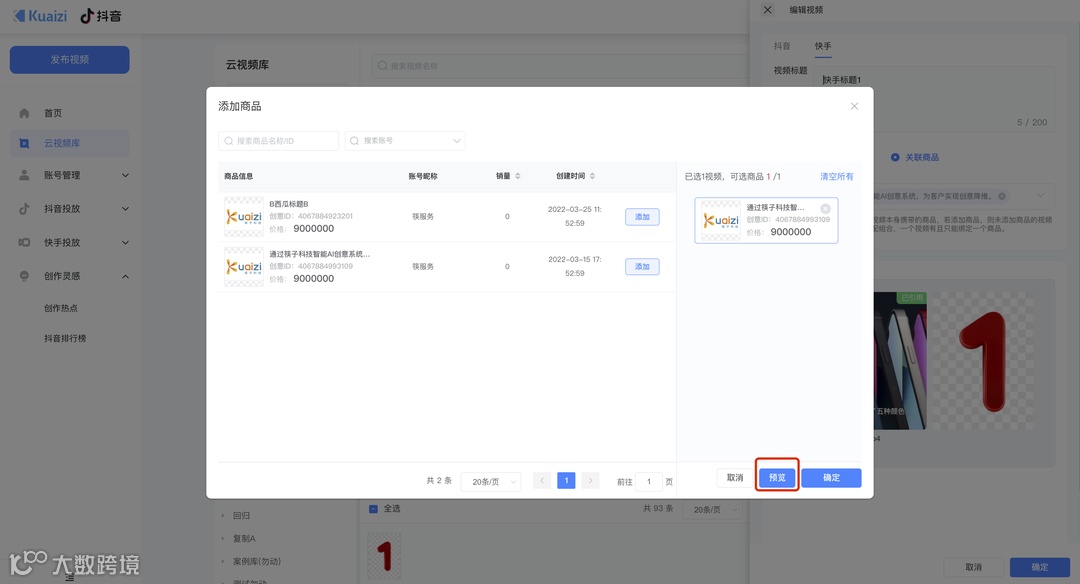The image size is (1080, 584).
Task: Click the 账号管理 account icon in sidebar
Action: [x=22, y=176]
